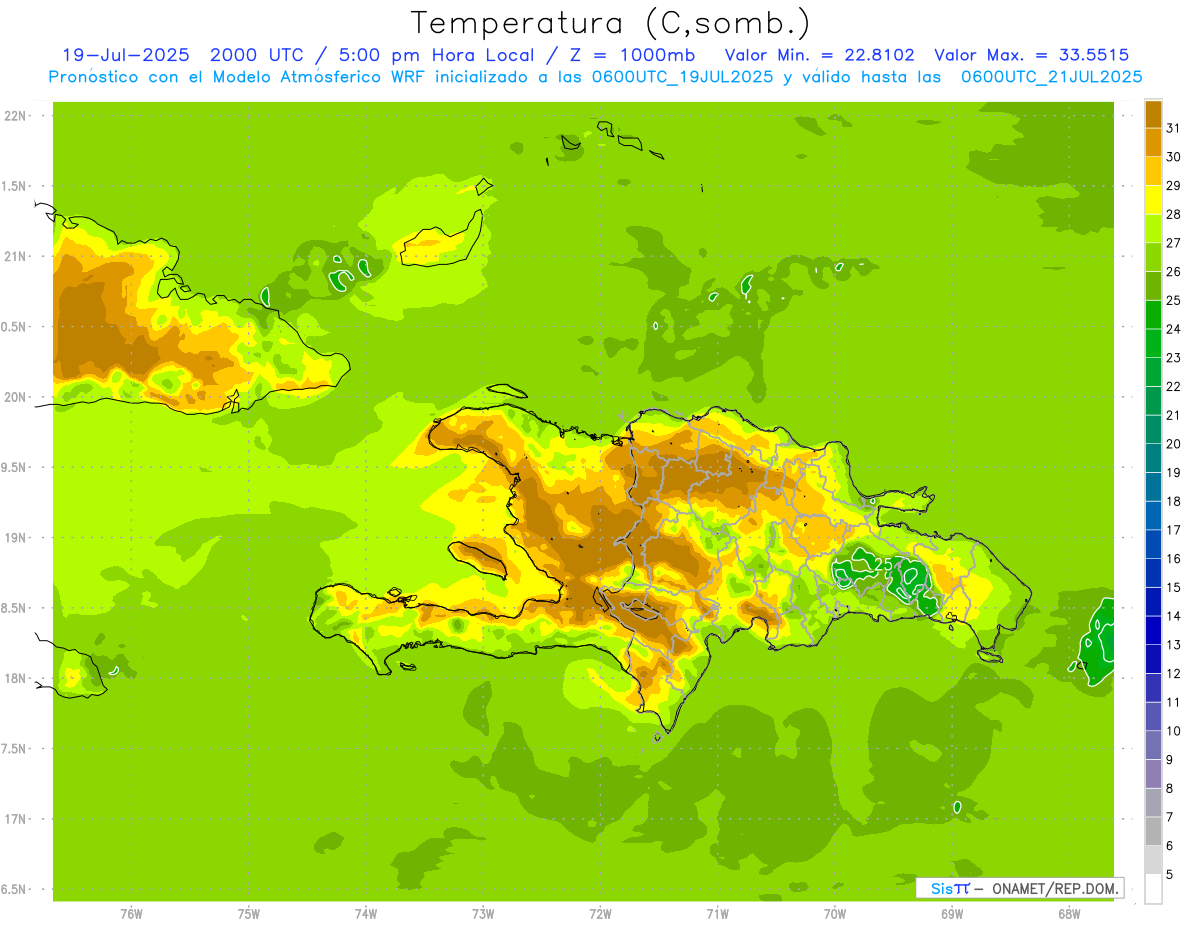Click the "2000 UTC" time text
Viewport: 1200px width, 927px height.
click(258, 55)
